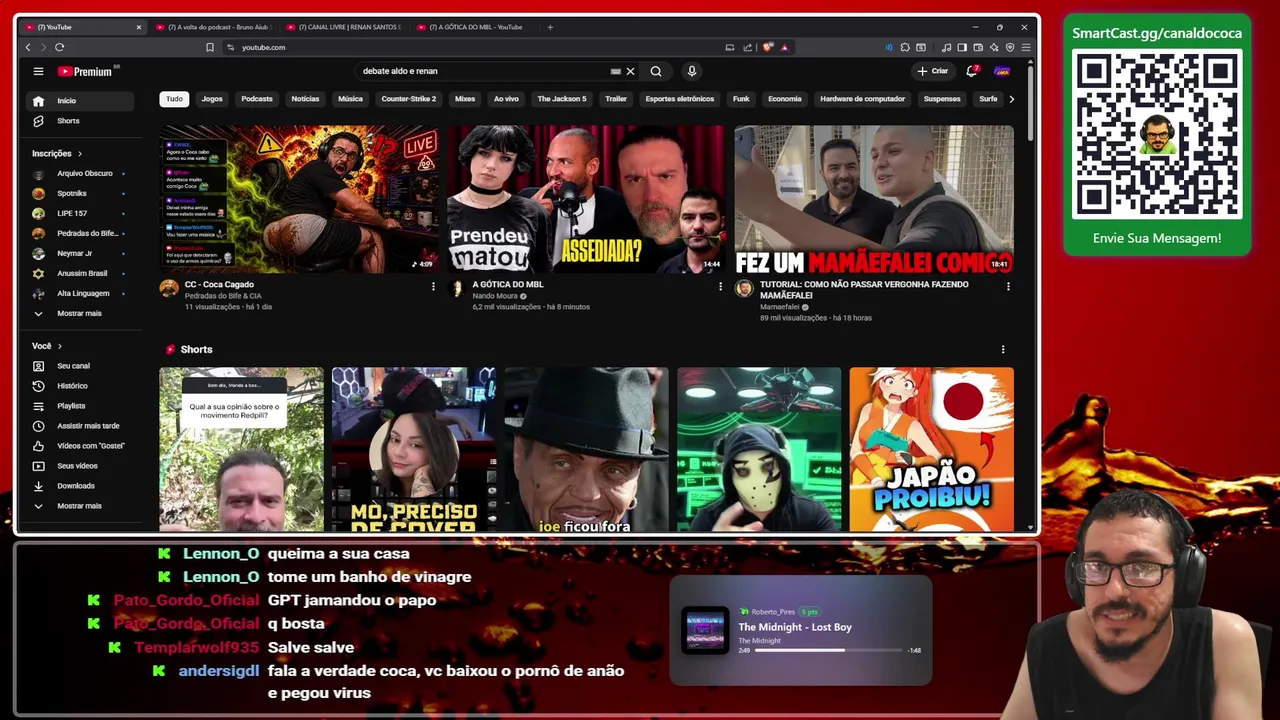Open options for A GÓTICA DO MBL video
The image size is (1280, 720).
(720, 286)
